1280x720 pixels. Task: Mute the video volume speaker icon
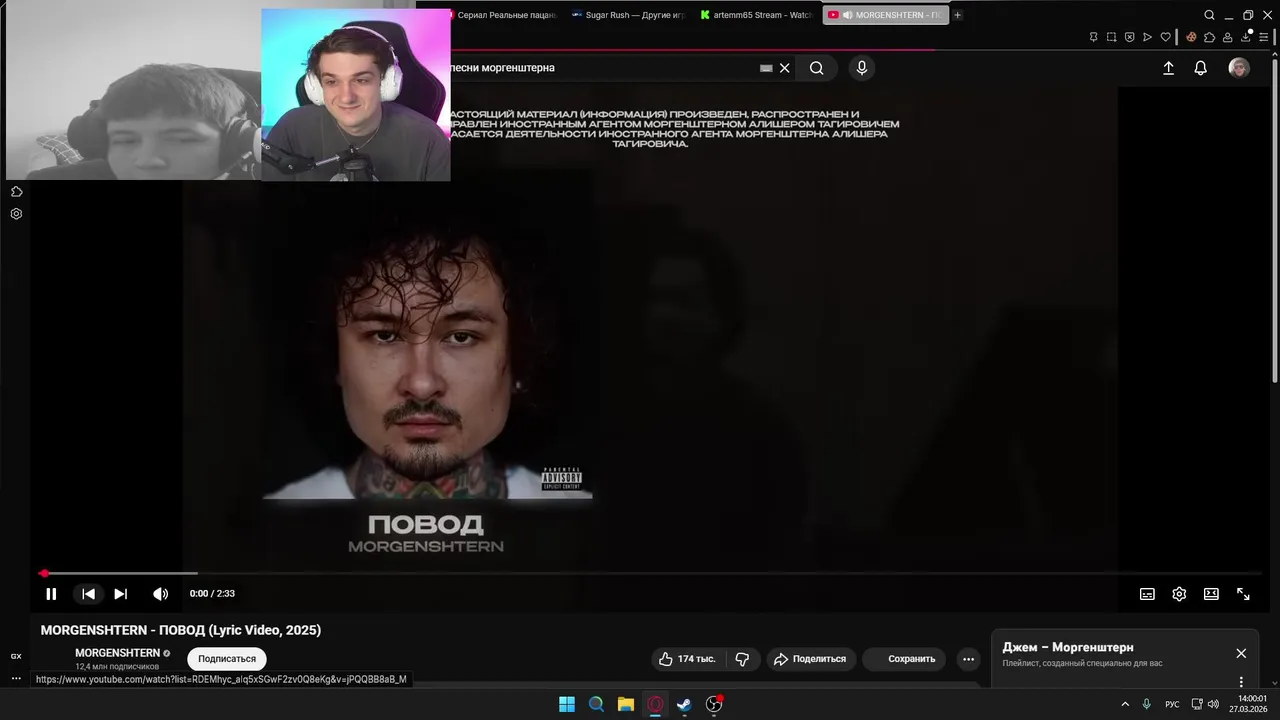(160, 594)
